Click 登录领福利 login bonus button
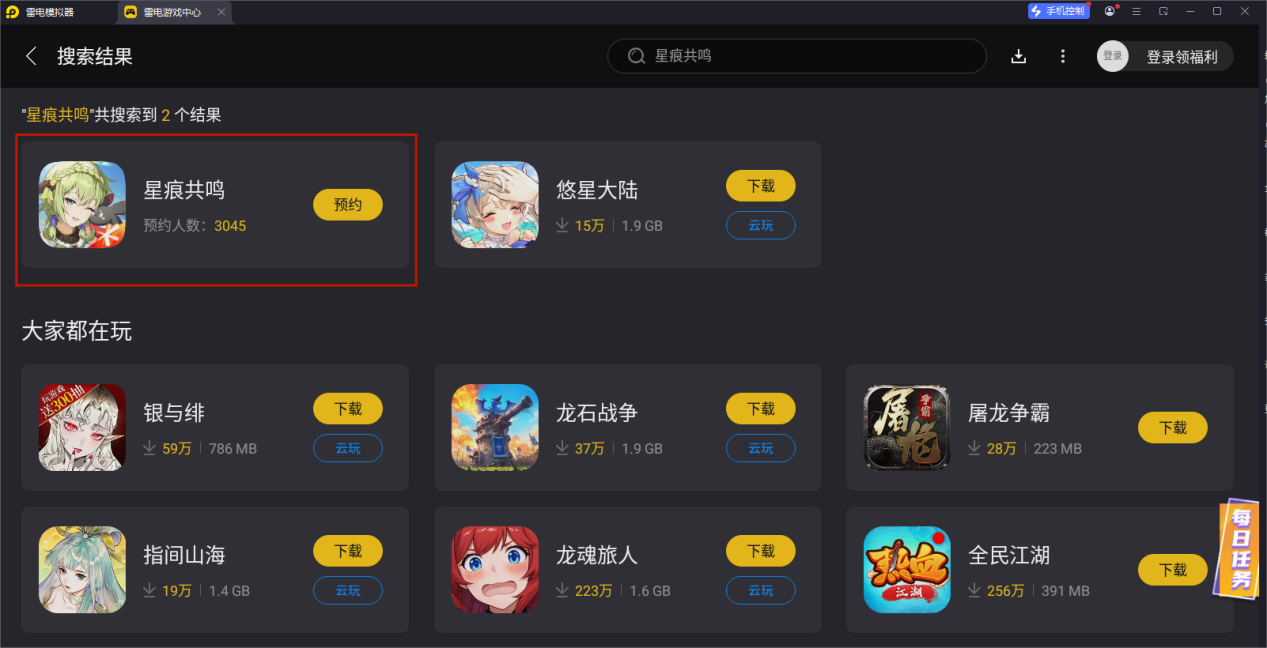The width and height of the screenshot is (1267, 648). pos(1181,57)
